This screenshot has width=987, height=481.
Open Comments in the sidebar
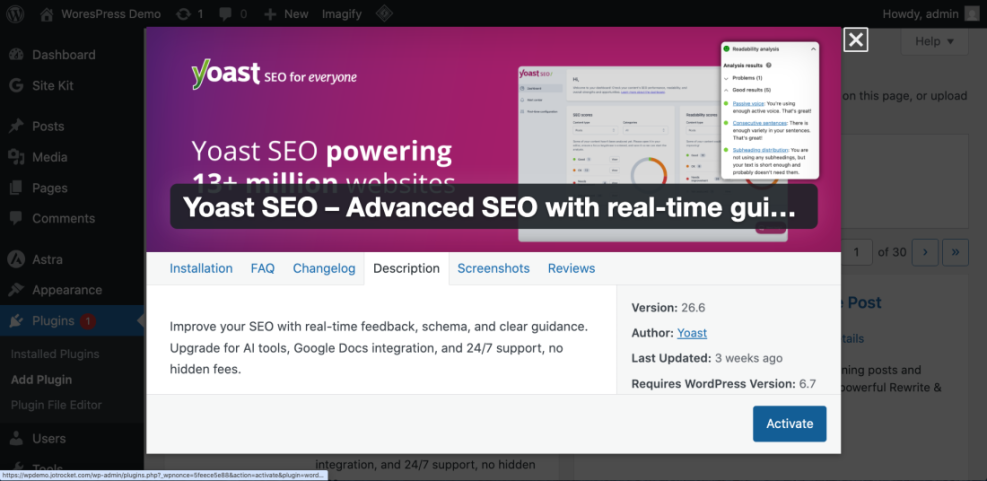(x=64, y=218)
